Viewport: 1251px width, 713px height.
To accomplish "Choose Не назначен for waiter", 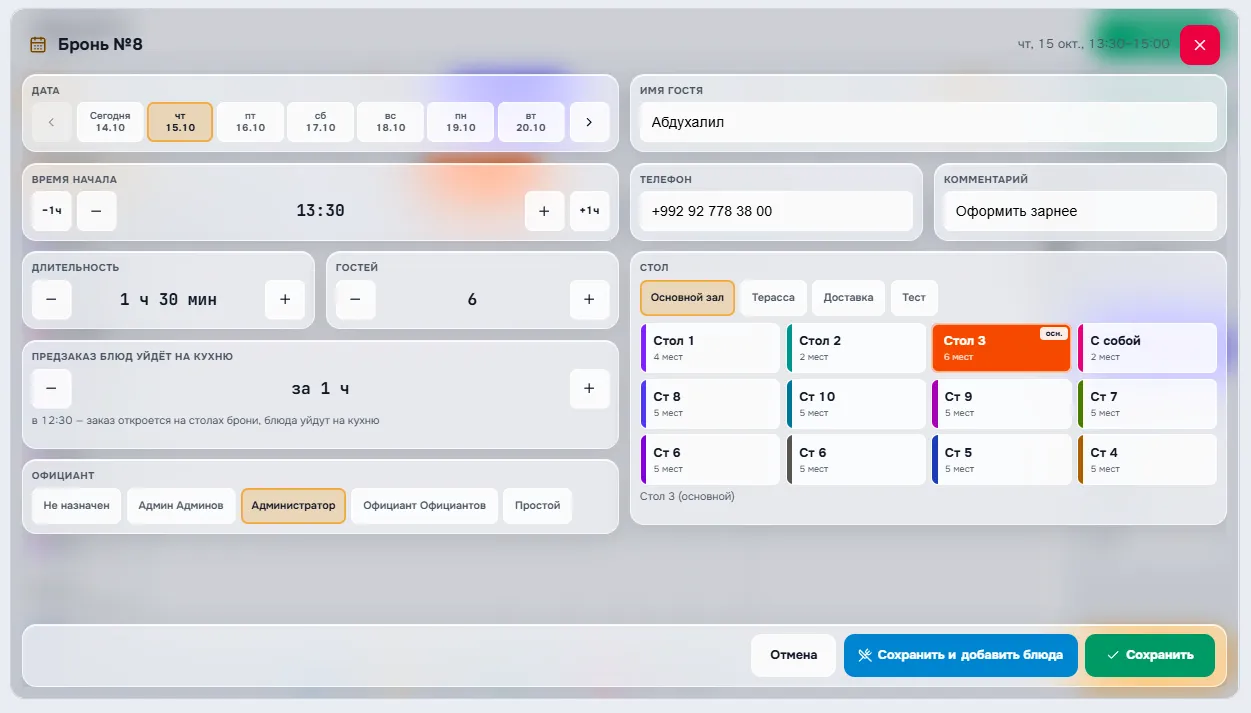I will point(76,506).
